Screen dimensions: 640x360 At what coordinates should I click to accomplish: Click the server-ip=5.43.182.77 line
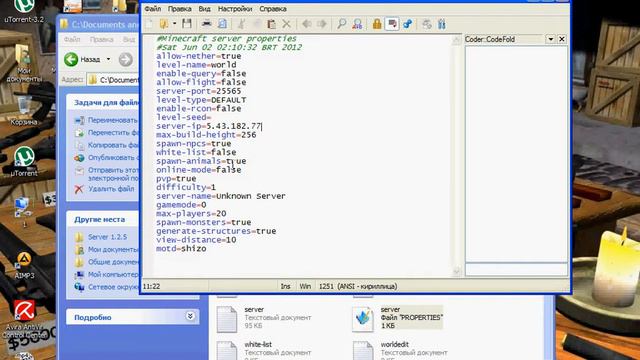pos(209,126)
